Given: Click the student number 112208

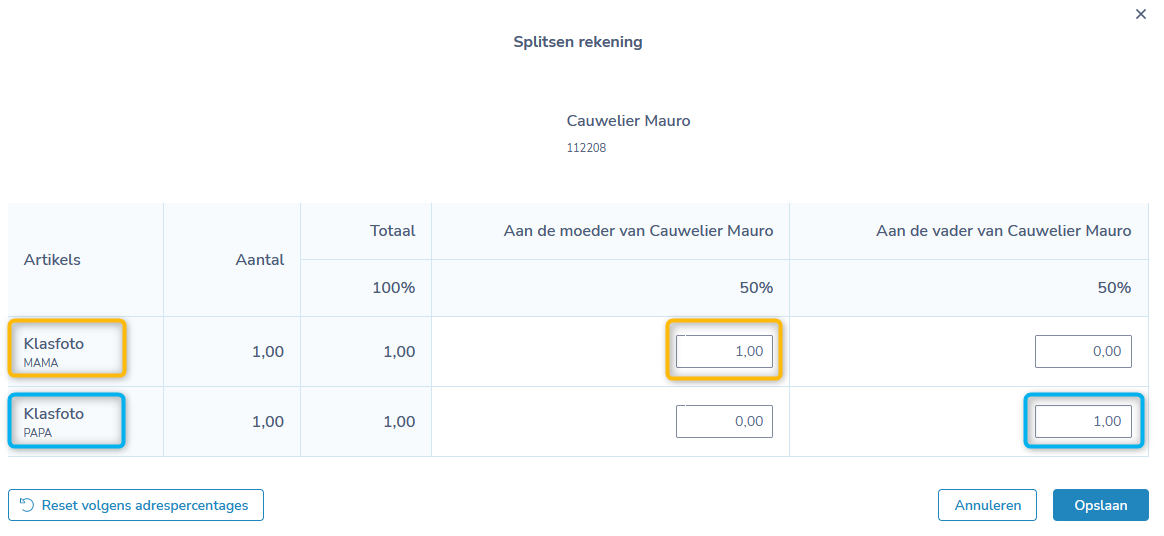Looking at the screenshot, I should (586, 148).
